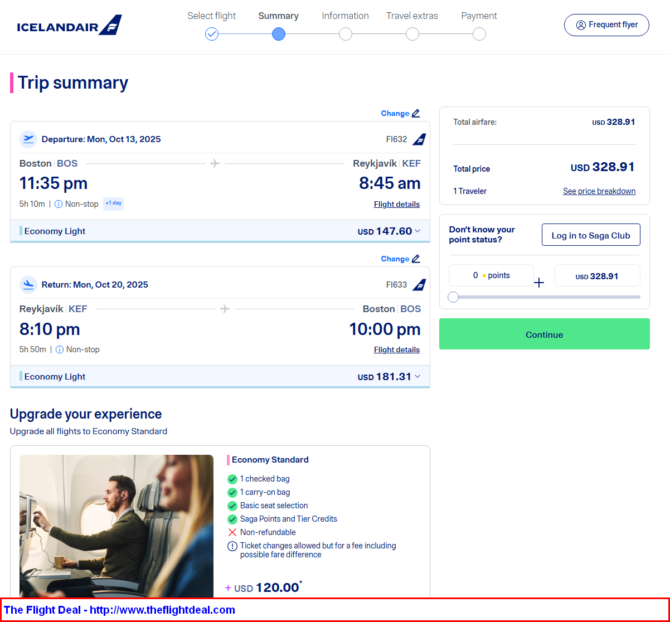Click the Upgrade your experience heading
The image size is (670, 622).
[x=86, y=414]
